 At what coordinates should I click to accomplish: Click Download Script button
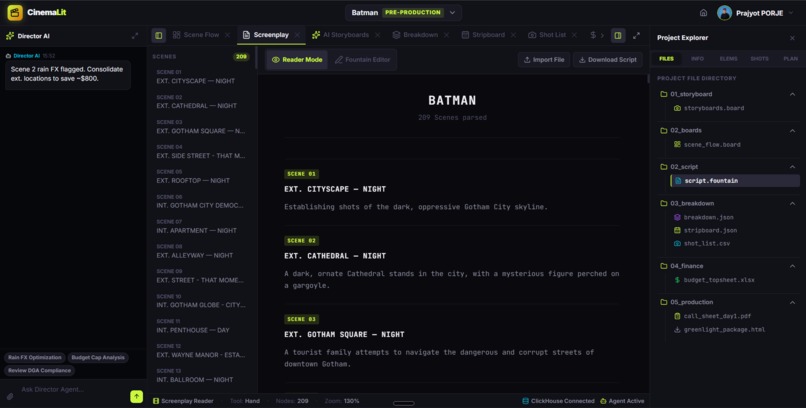point(608,60)
